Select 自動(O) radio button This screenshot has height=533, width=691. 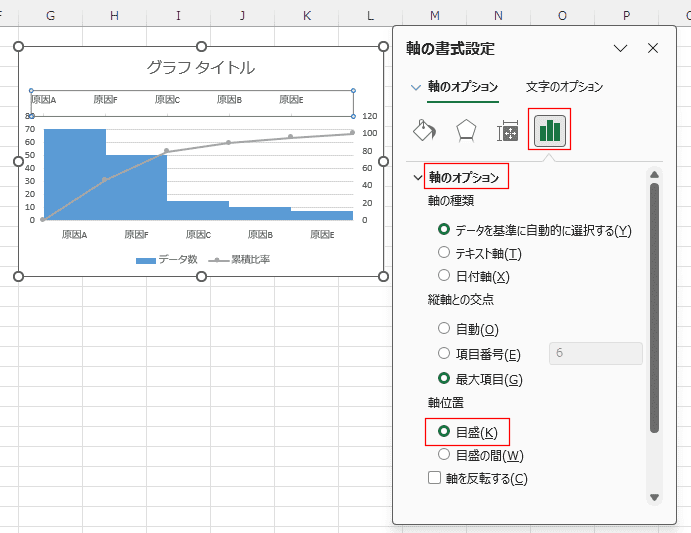click(x=444, y=328)
